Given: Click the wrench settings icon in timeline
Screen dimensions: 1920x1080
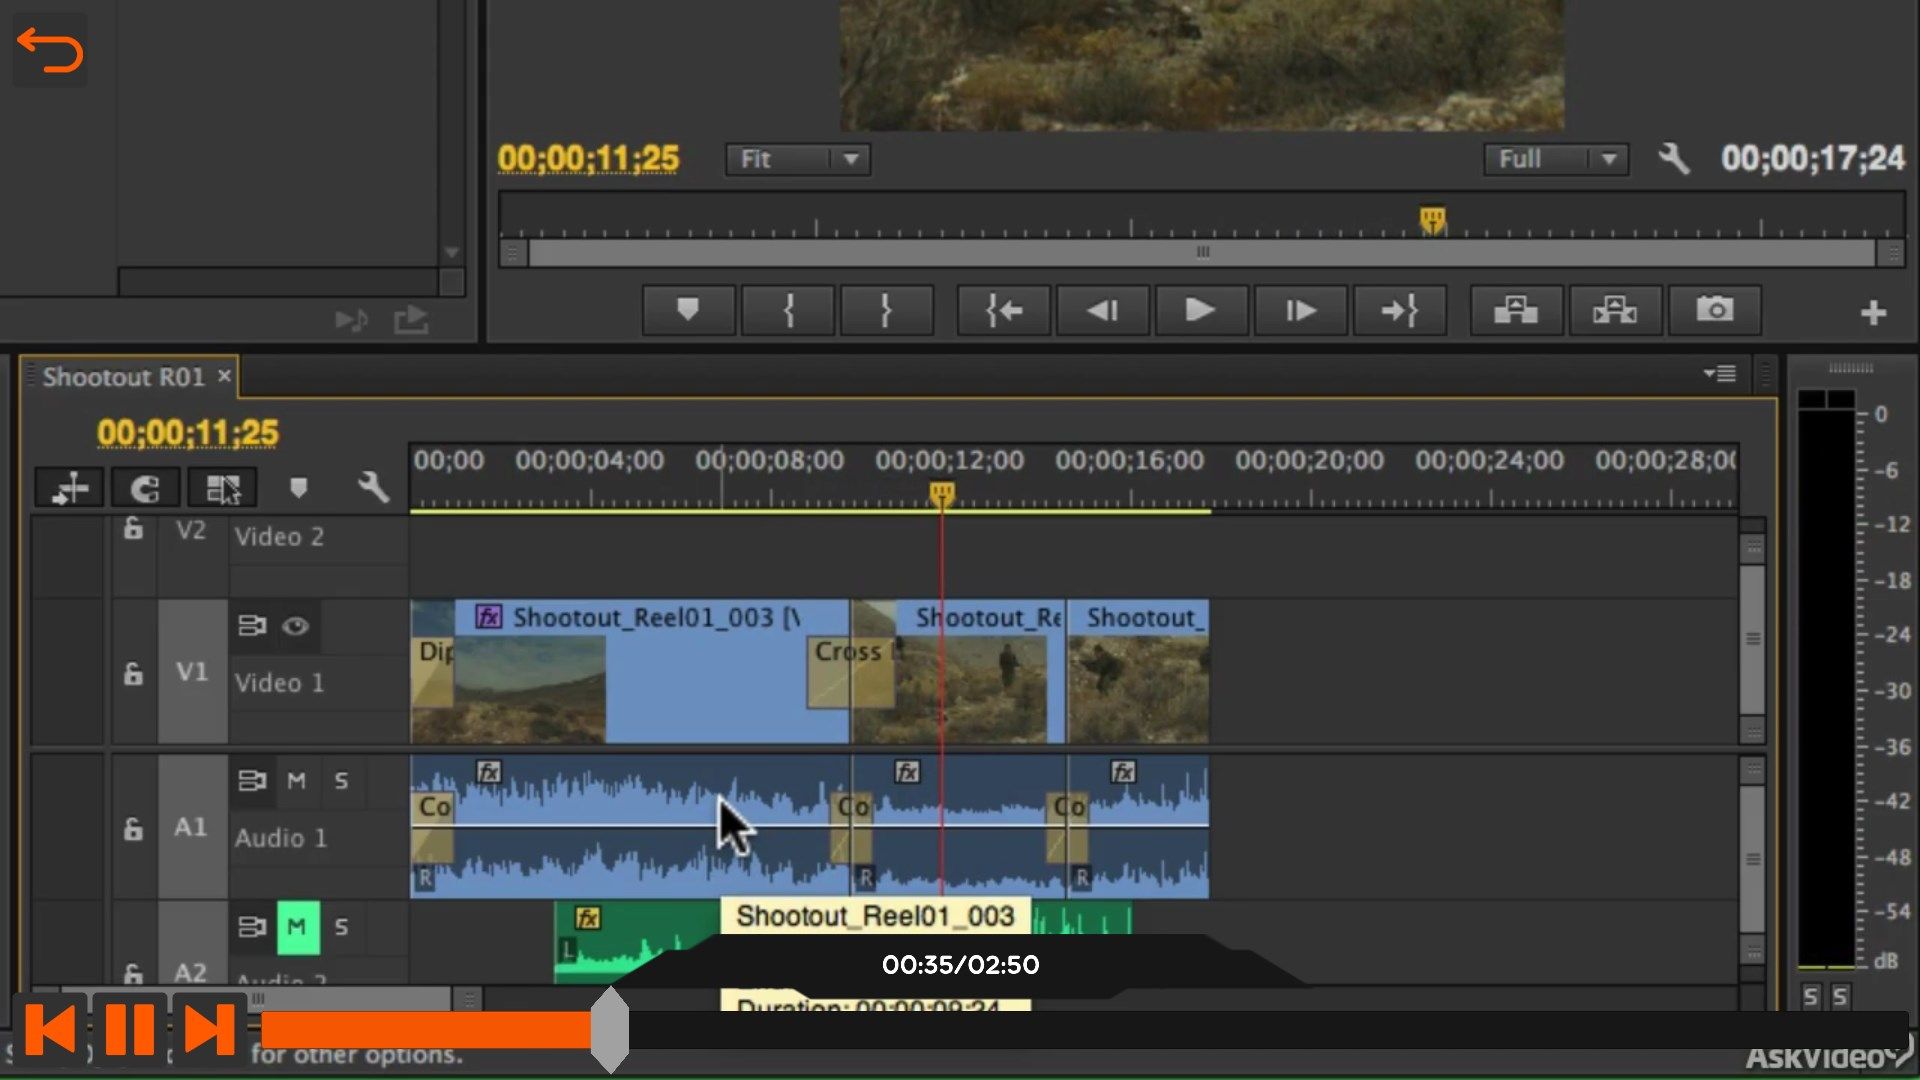Looking at the screenshot, I should click(x=373, y=488).
